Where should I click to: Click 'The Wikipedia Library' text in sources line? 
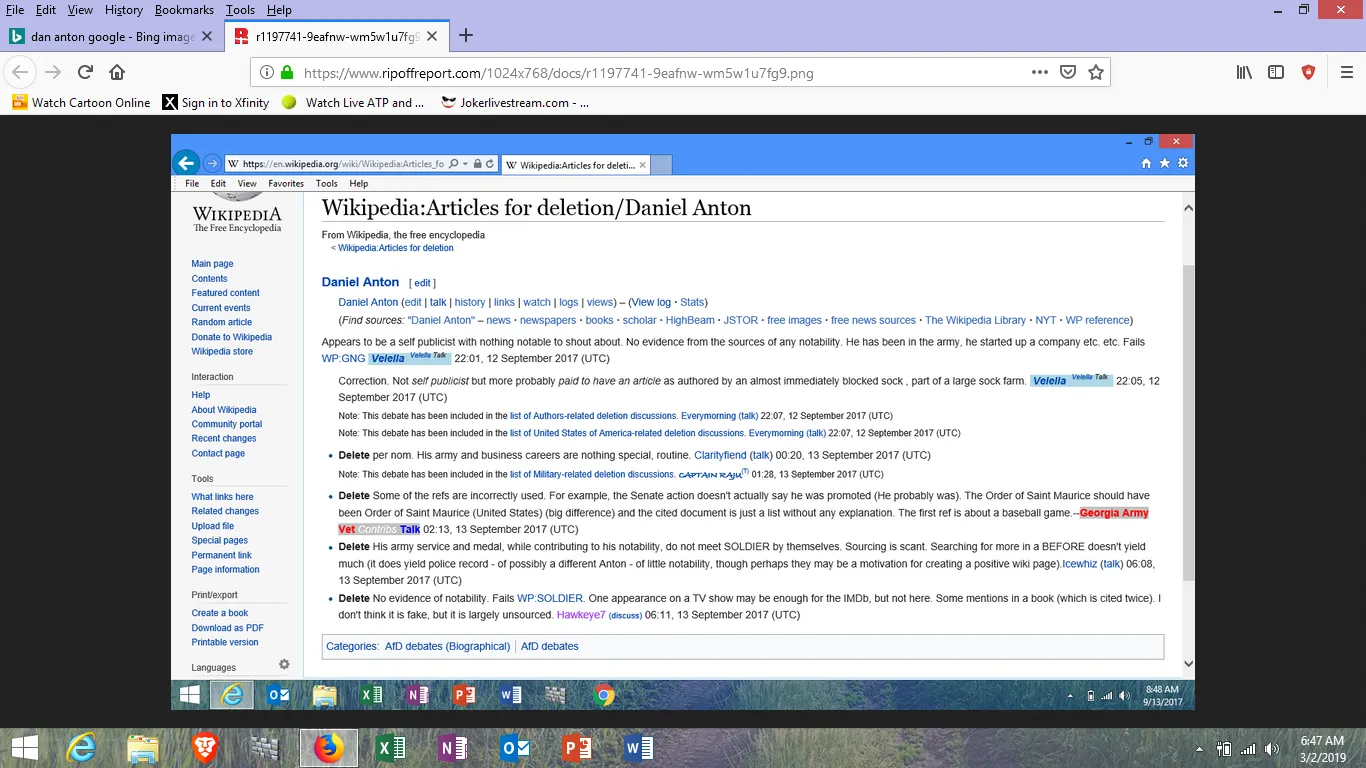(975, 320)
